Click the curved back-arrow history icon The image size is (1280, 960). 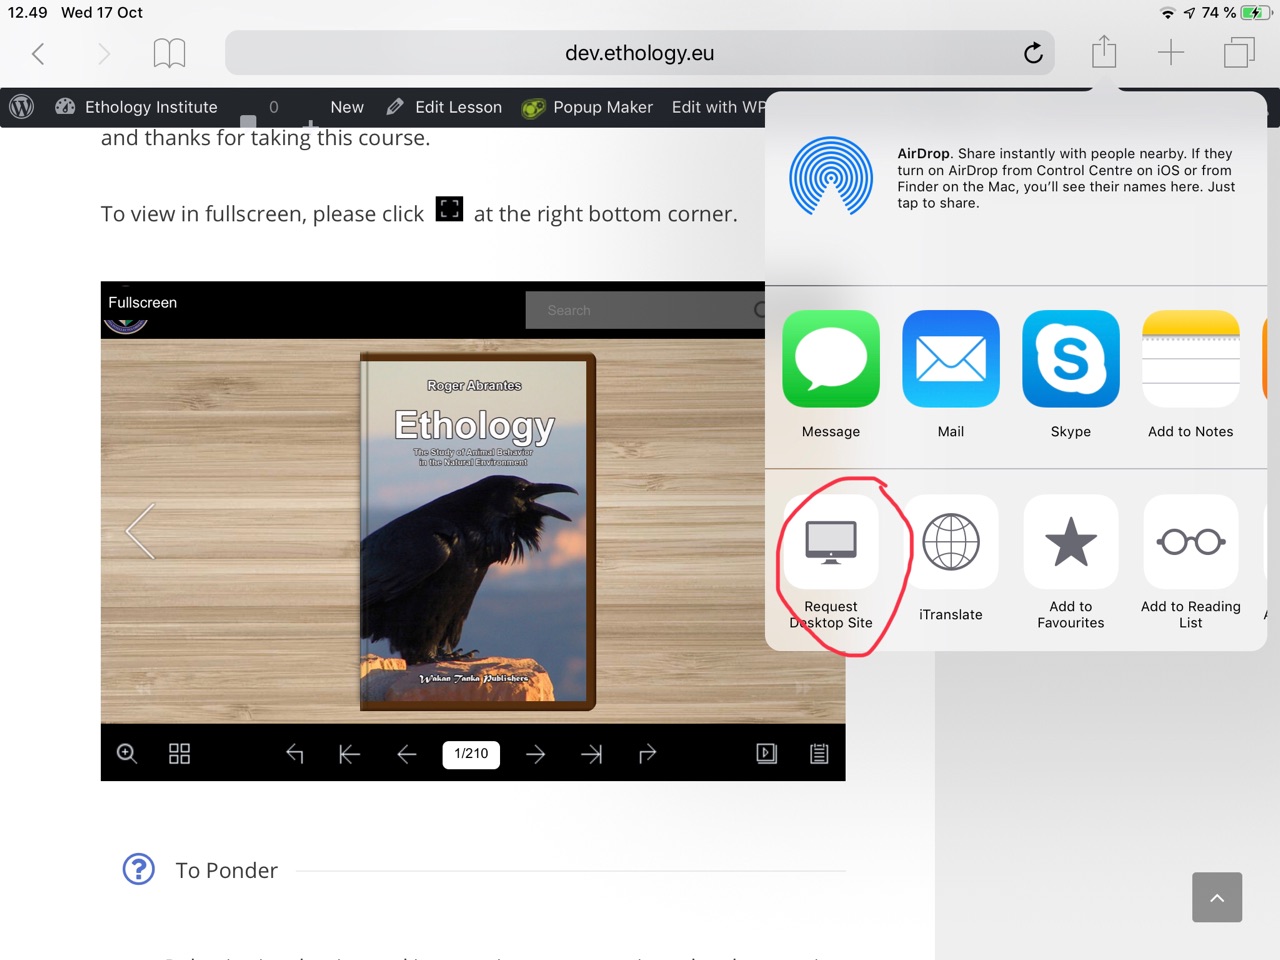(294, 753)
